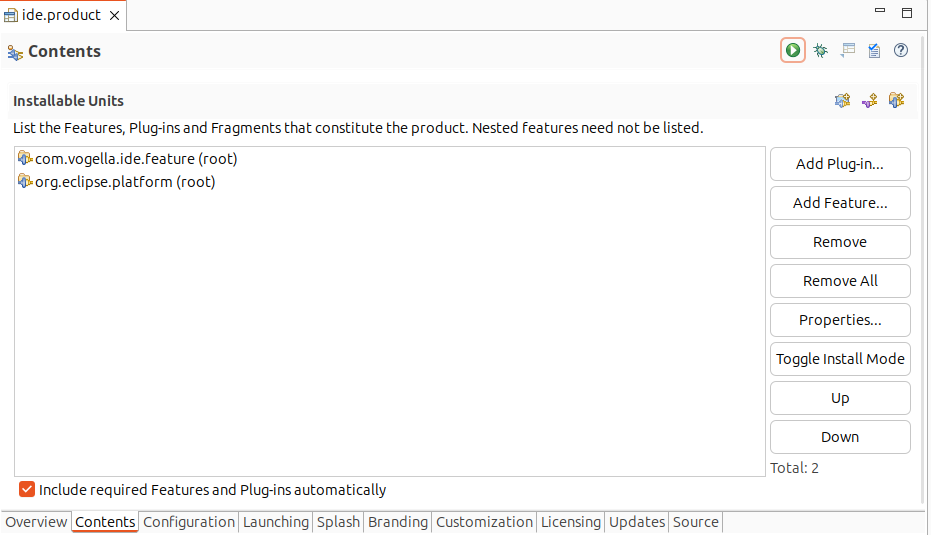Close the ide.product editor tab
The image size is (931, 535).
pos(115,15)
